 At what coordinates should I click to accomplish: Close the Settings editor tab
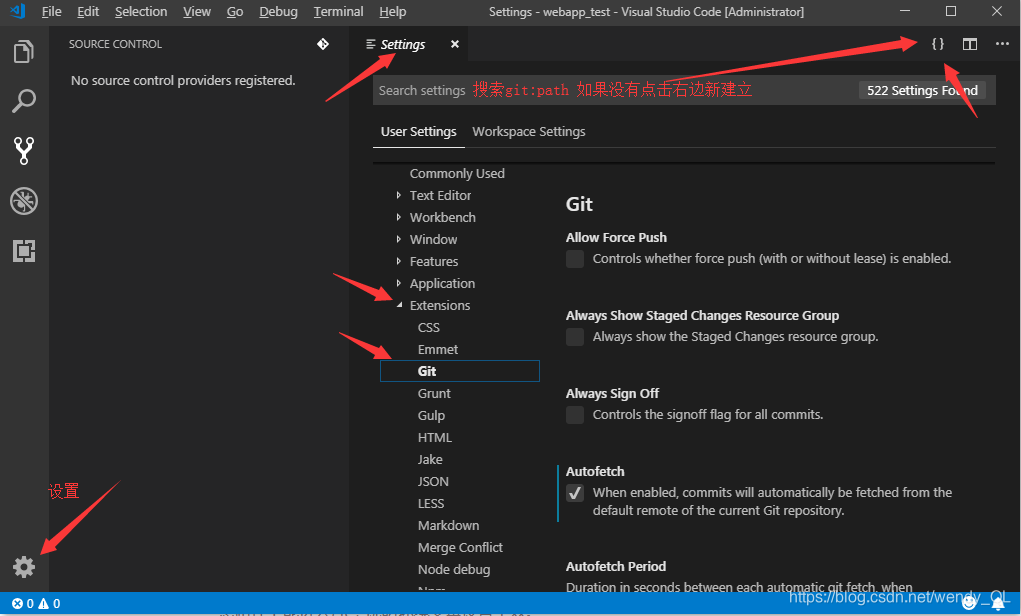click(x=455, y=44)
